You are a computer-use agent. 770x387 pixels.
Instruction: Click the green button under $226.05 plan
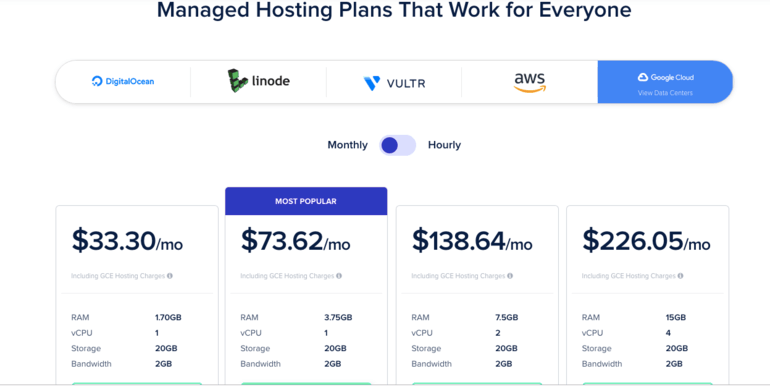tap(647, 384)
